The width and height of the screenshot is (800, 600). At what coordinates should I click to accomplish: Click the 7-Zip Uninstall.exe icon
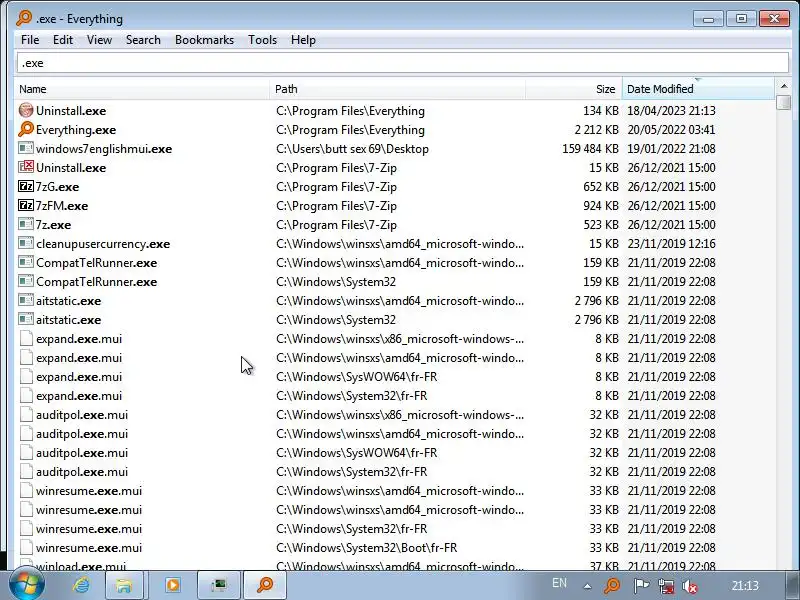point(26,167)
